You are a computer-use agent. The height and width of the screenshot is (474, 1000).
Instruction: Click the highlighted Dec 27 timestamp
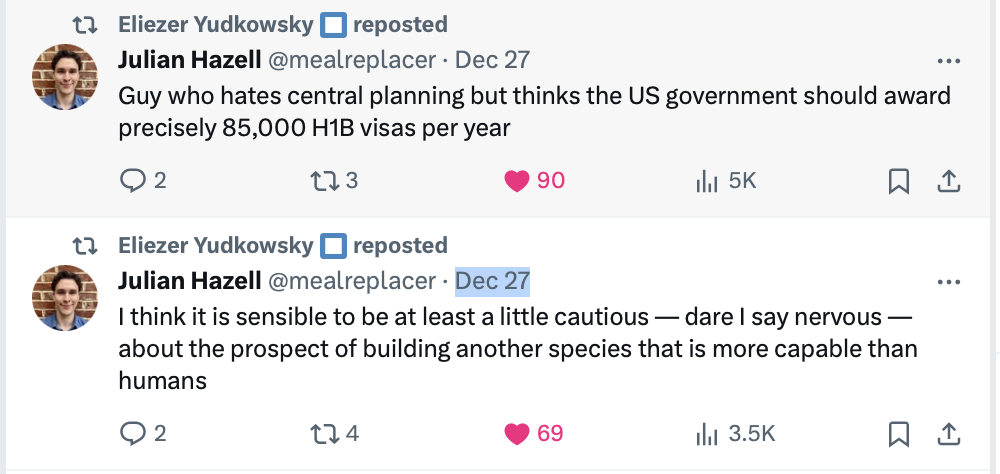[x=492, y=281]
